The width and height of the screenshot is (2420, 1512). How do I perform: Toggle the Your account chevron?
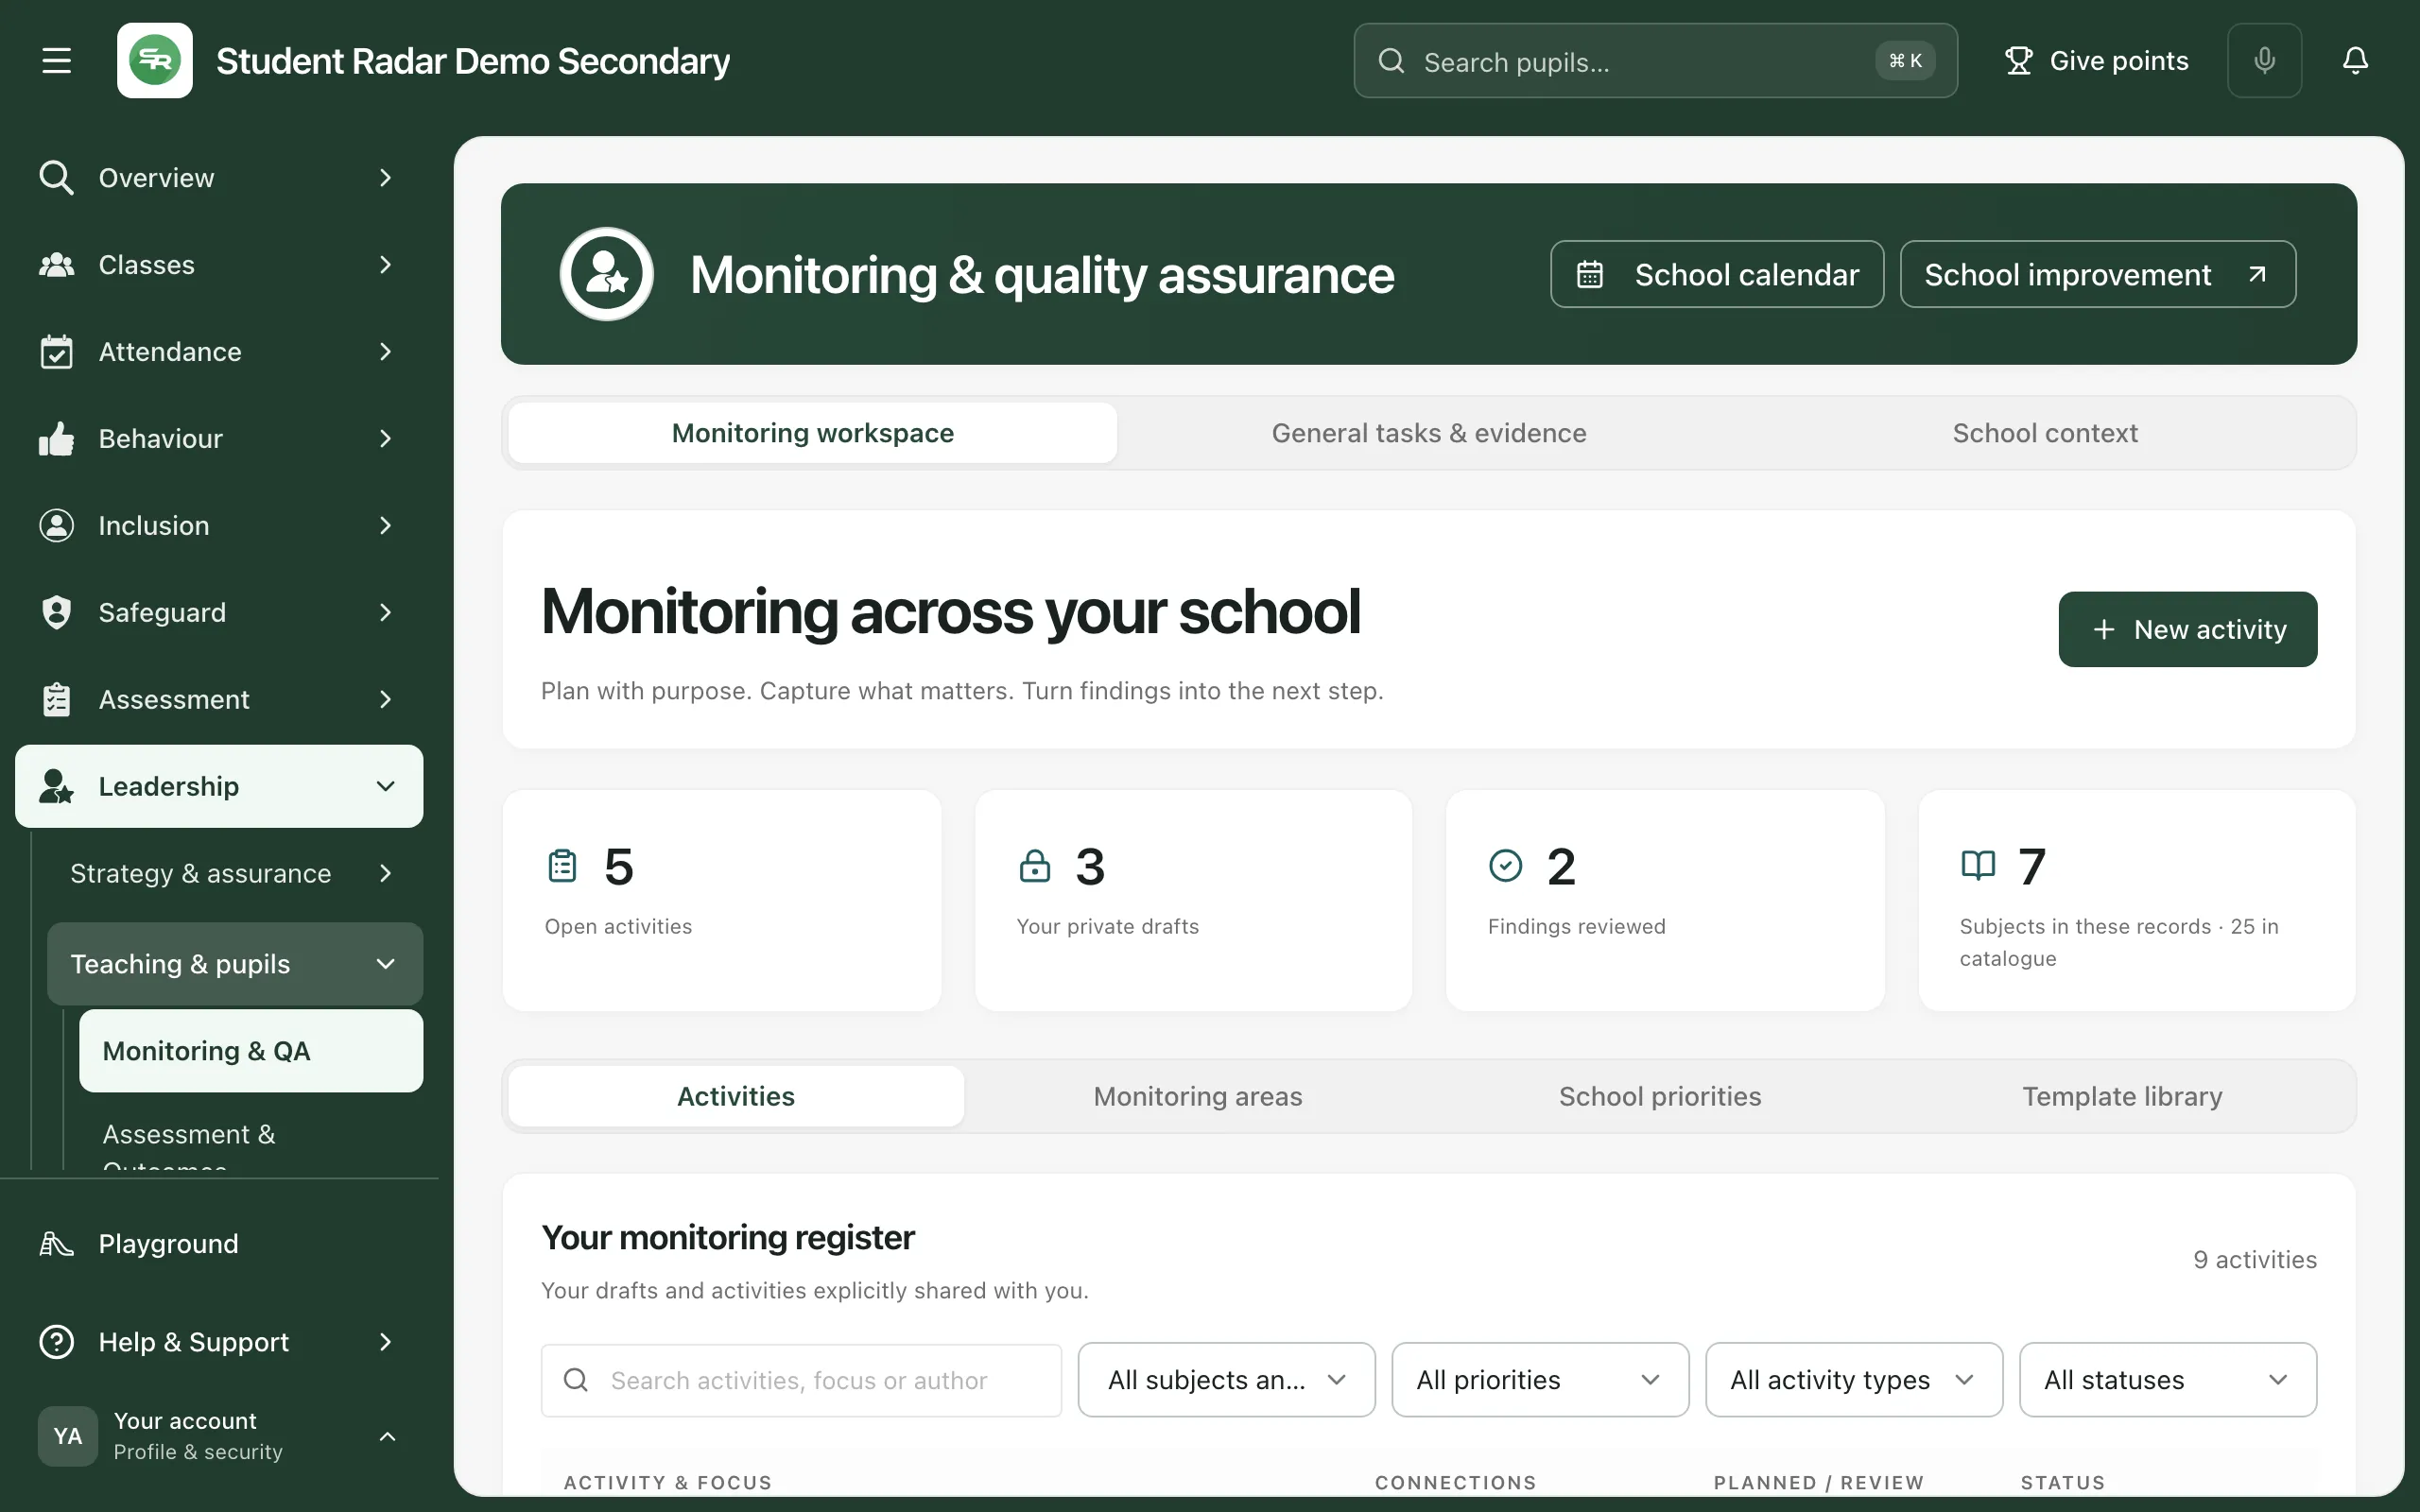click(387, 1437)
